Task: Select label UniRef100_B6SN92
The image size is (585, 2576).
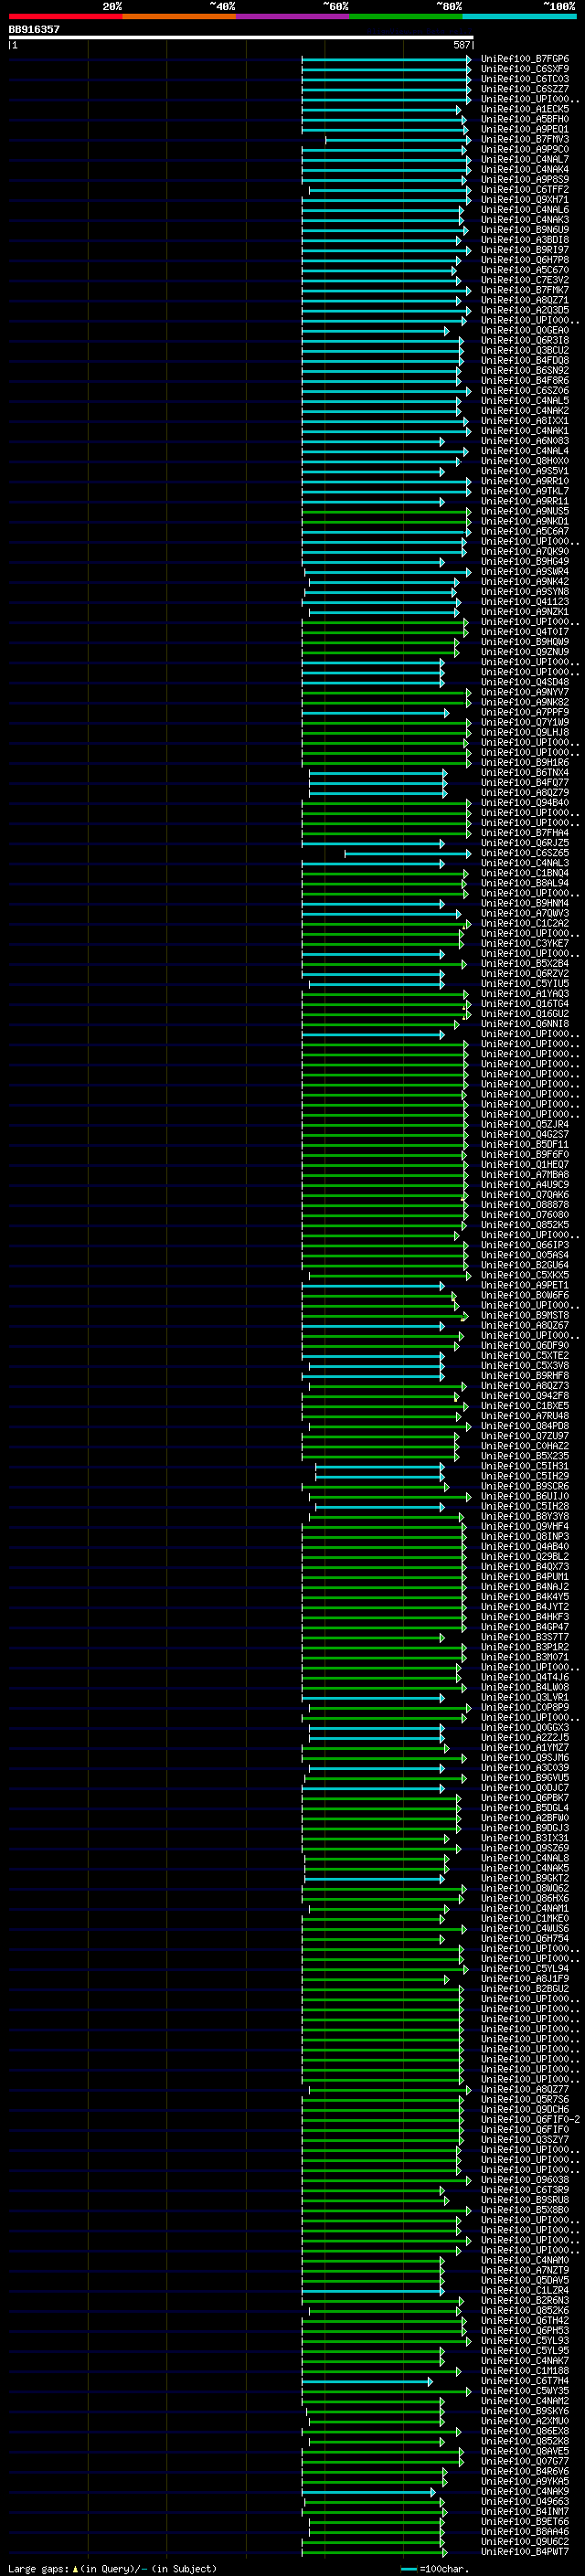Action: [x=525, y=371]
